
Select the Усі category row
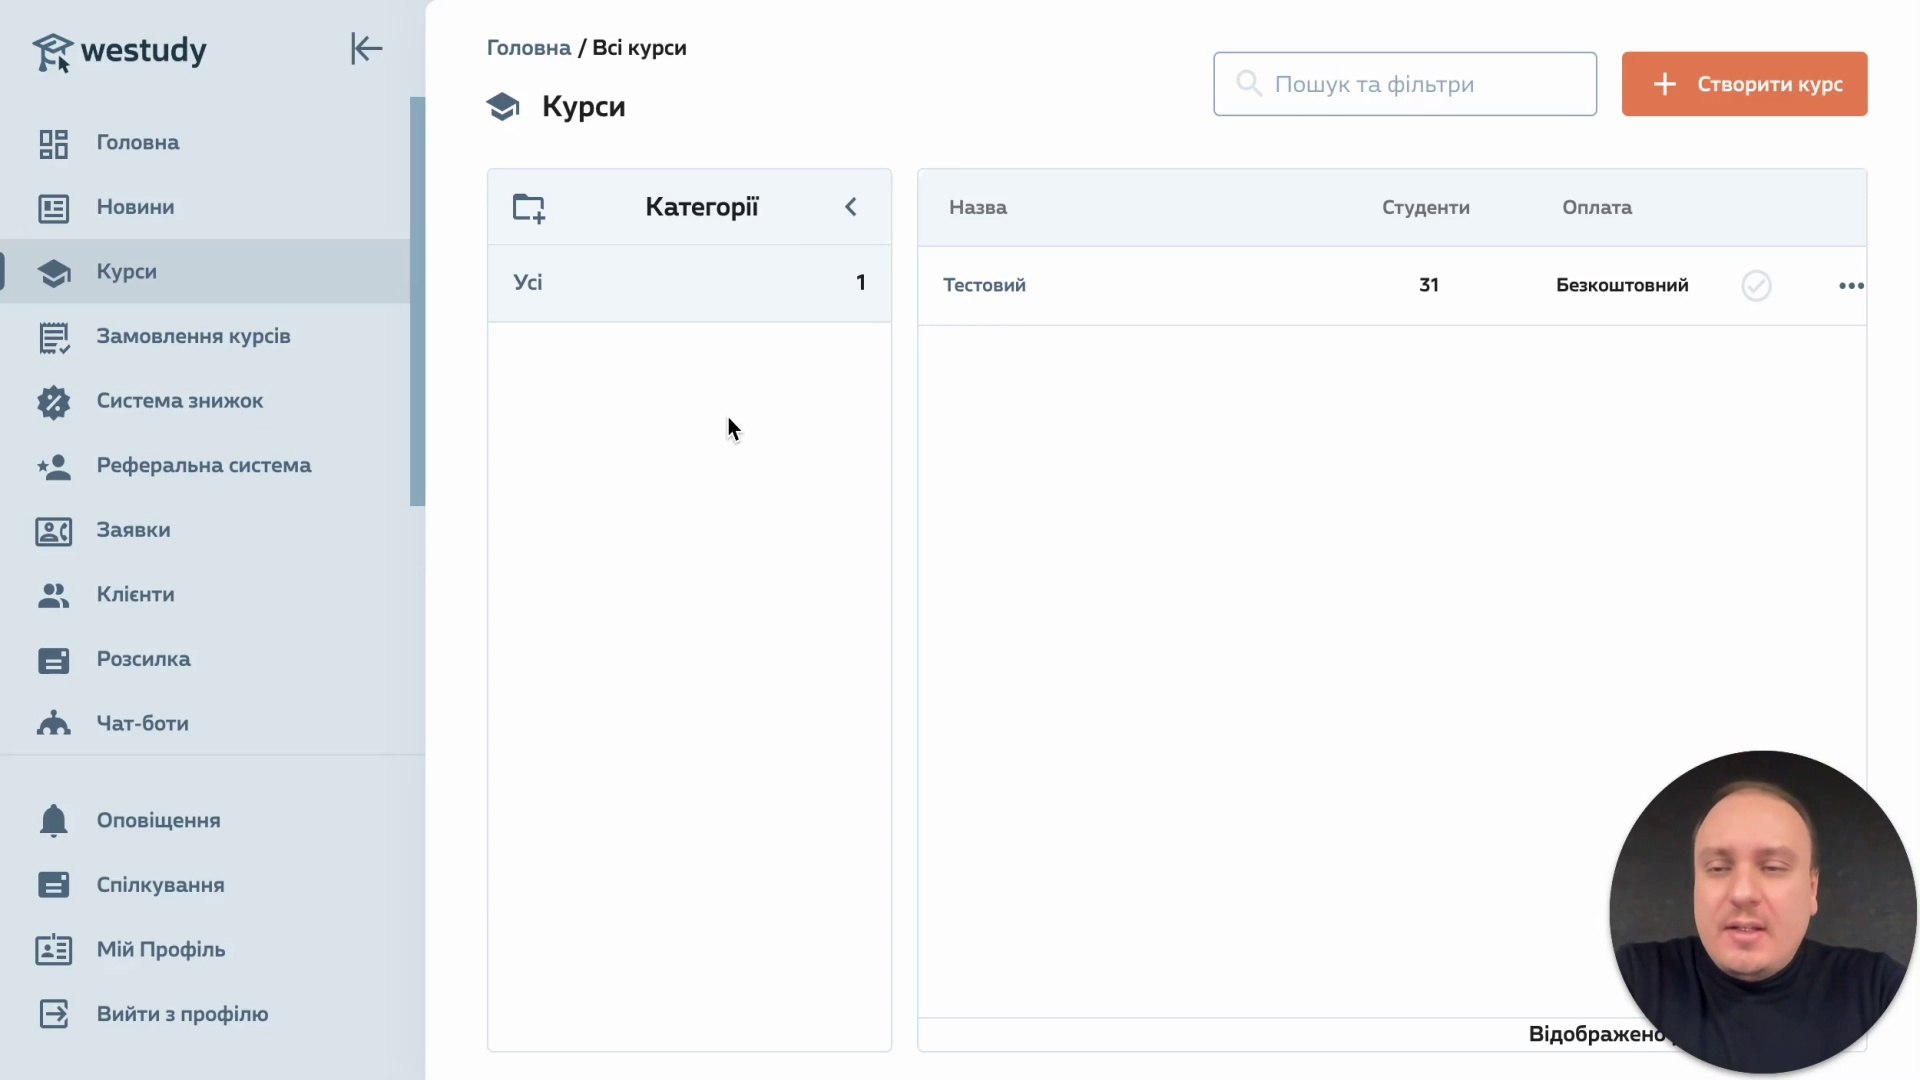(x=688, y=283)
